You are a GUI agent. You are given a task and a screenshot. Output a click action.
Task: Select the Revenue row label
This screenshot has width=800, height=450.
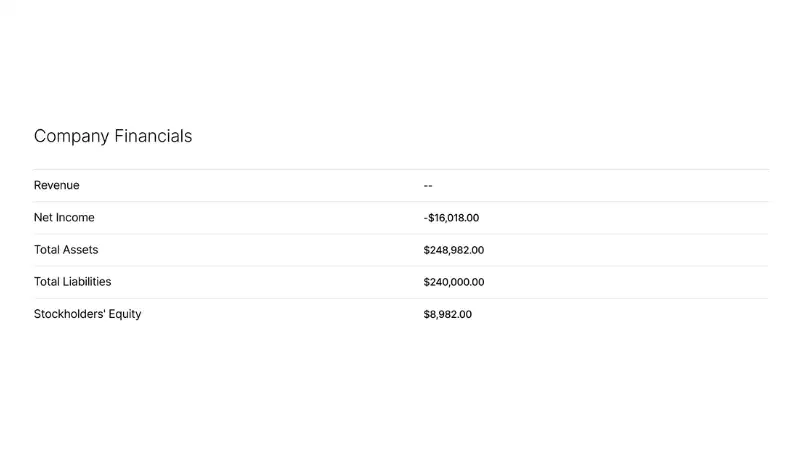click(x=57, y=185)
